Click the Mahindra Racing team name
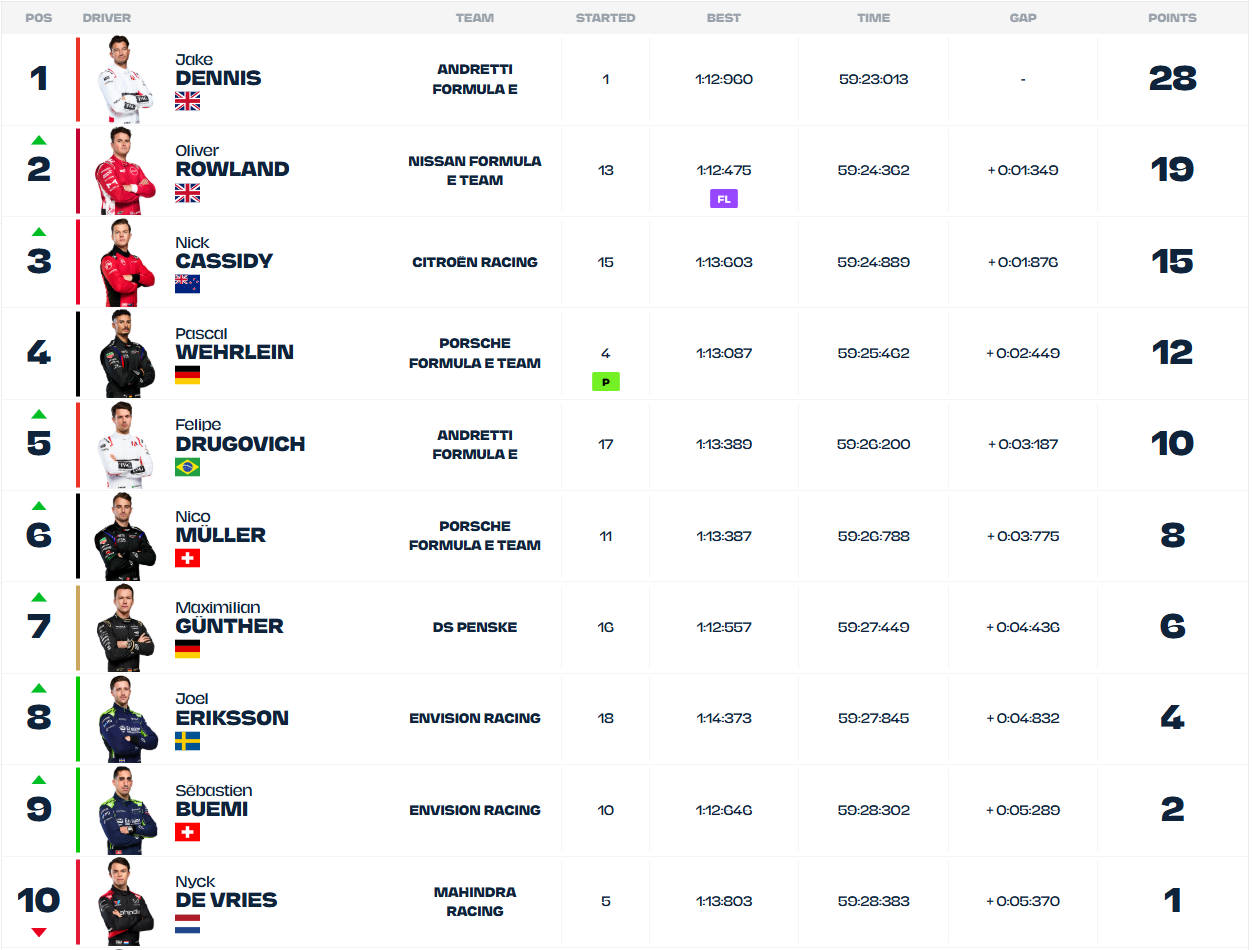Screen dimensions: 1252x950 tap(475, 901)
